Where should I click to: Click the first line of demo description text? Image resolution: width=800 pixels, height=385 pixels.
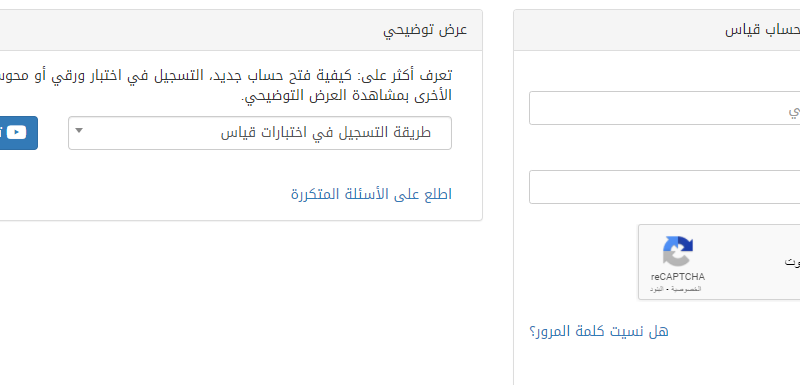(226, 75)
